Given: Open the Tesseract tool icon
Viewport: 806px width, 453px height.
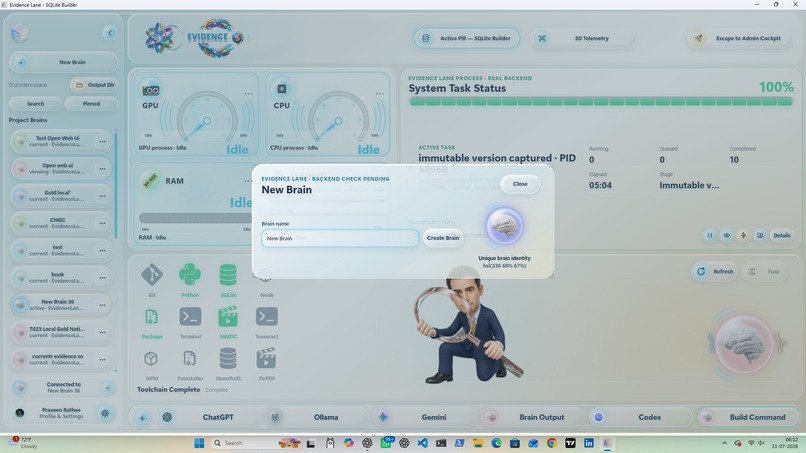Looking at the screenshot, I should (x=267, y=317).
